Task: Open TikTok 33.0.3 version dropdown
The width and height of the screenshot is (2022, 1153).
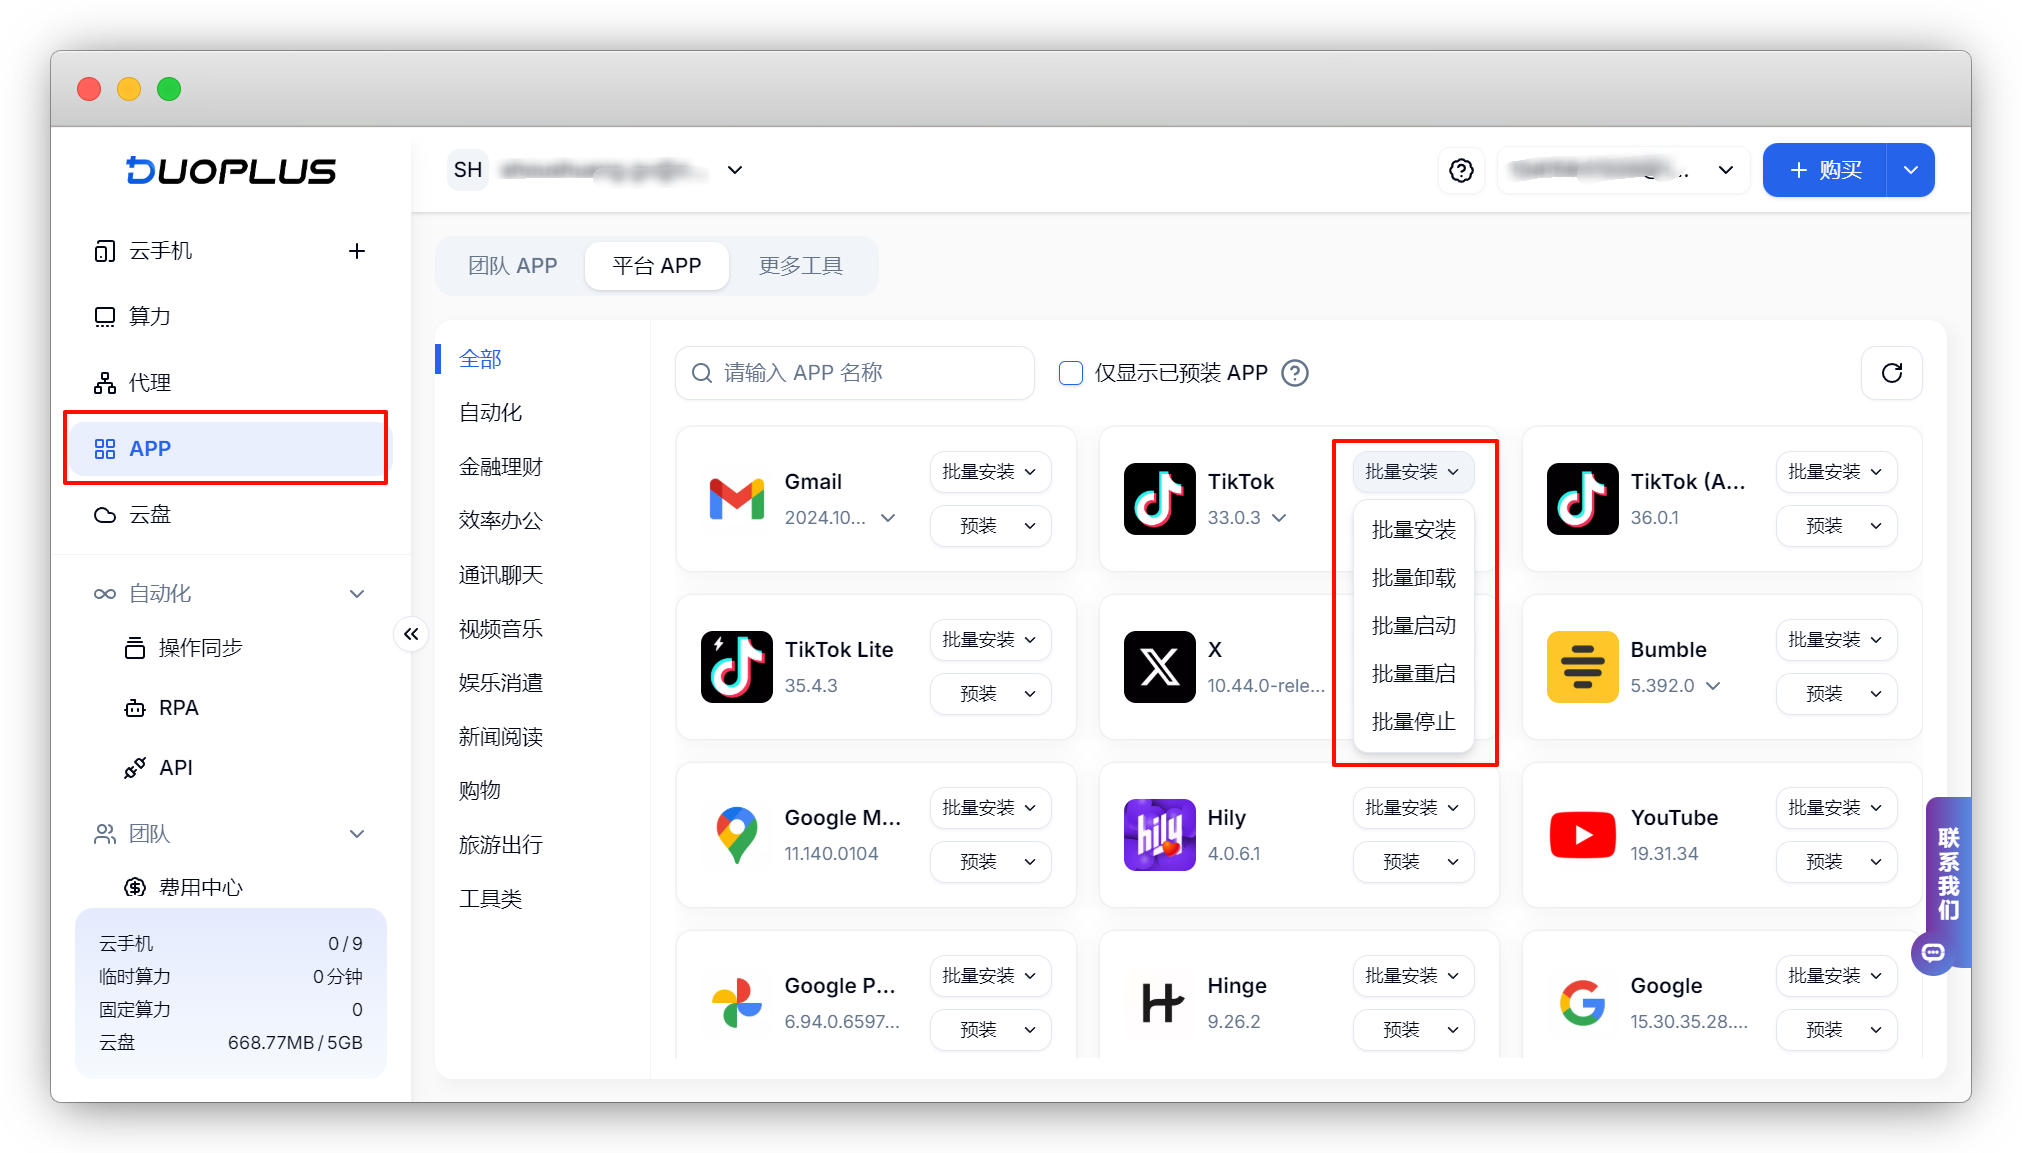Action: click(1279, 518)
